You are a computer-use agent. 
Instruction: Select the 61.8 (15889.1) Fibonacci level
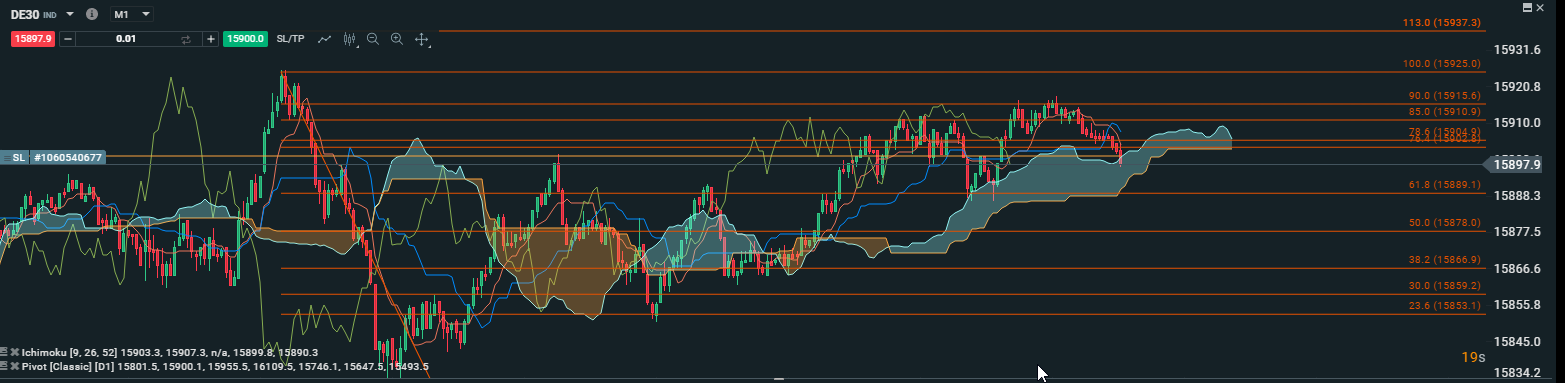point(1444,185)
